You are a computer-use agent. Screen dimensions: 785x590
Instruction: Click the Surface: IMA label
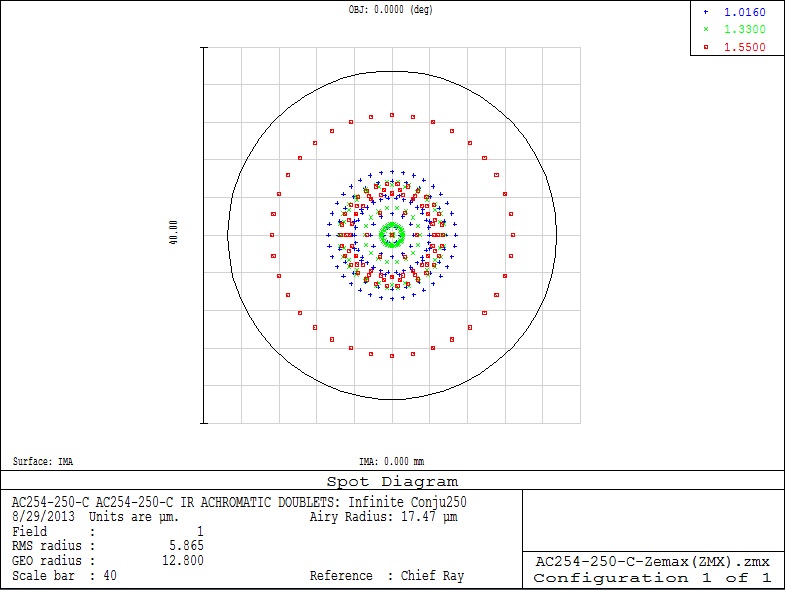pos(43,461)
